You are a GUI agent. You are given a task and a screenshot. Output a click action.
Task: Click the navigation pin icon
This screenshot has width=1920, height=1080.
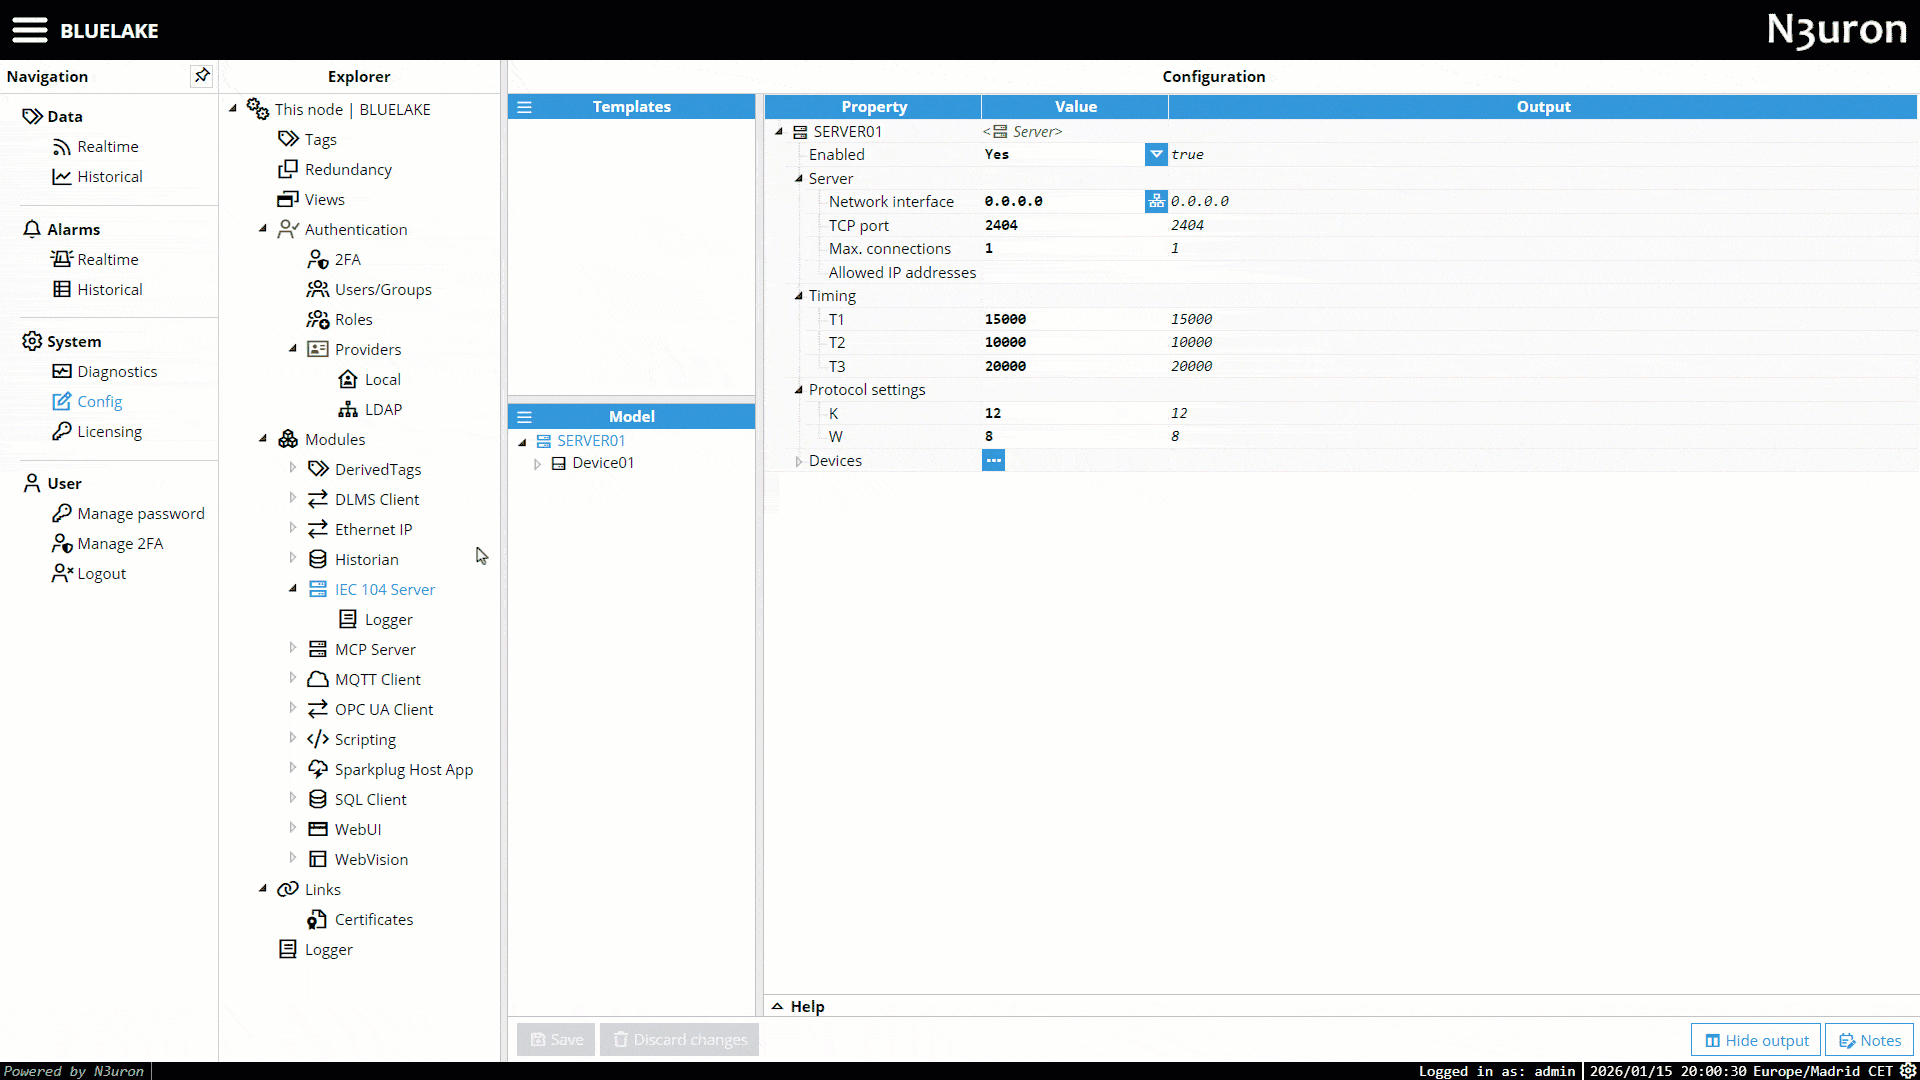(202, 76)
